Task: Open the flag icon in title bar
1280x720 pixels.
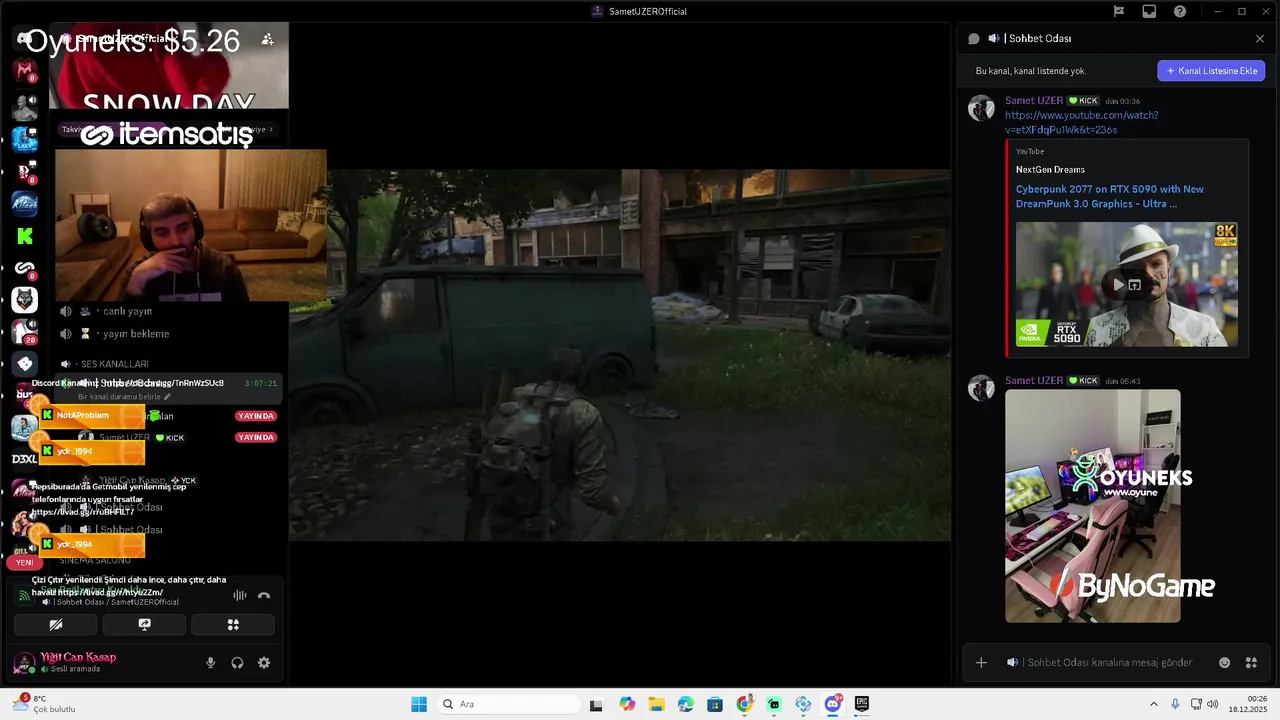Action: coord(1119,11)
